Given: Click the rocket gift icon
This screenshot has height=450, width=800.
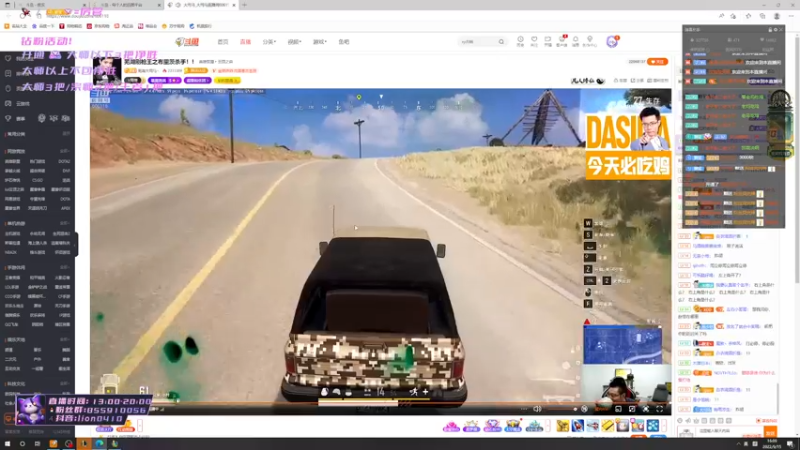Looking at the screenshot, I should (578, 426).
